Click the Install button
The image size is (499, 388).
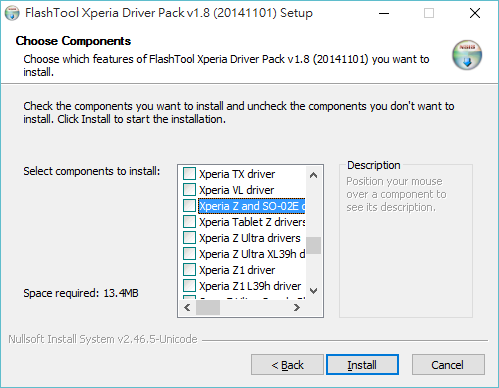362,365
